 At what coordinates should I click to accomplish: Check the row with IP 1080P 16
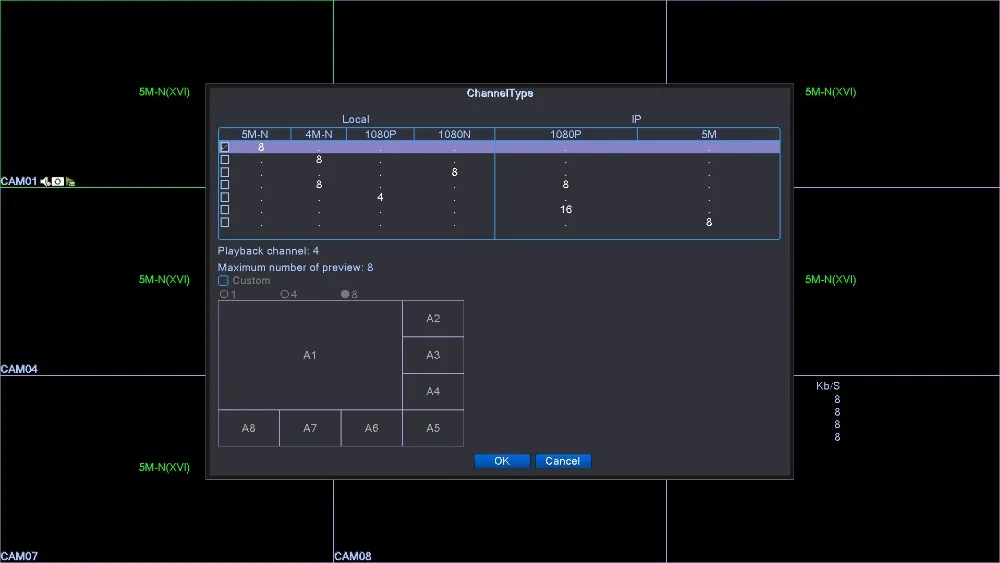224,210
